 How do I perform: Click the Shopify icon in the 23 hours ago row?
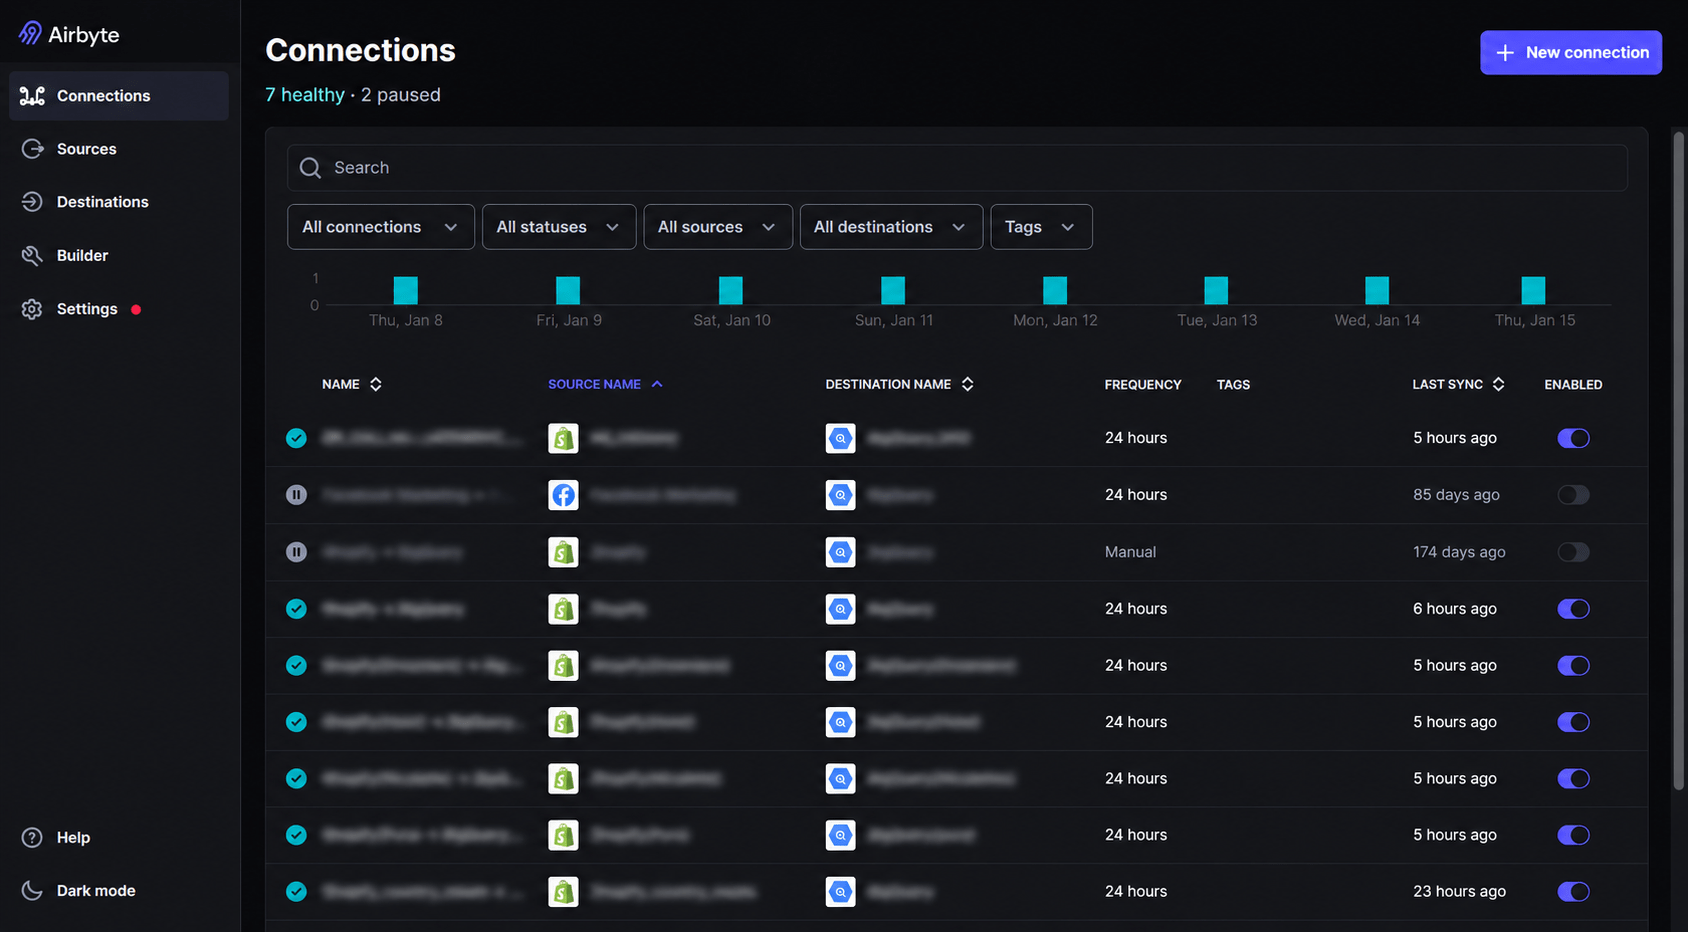pyautogui.click(x=564, y=892)
